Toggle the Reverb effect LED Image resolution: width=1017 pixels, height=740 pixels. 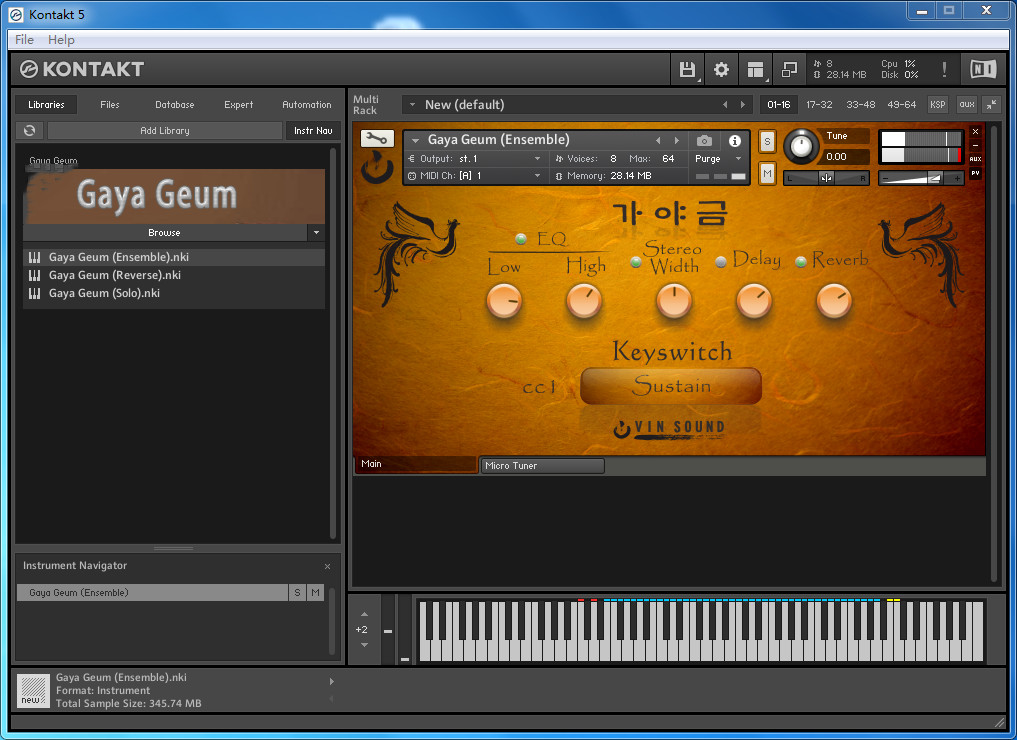point(801,262)
